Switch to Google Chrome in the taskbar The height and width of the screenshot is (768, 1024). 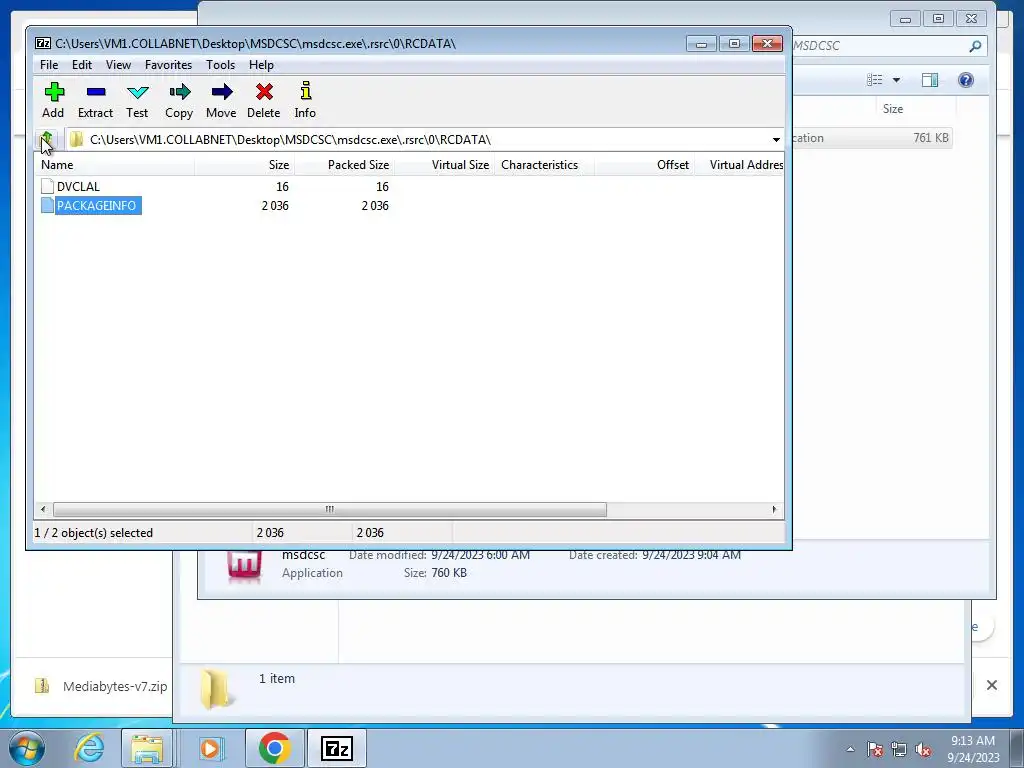pyautogui.click(x=274, y=748)
